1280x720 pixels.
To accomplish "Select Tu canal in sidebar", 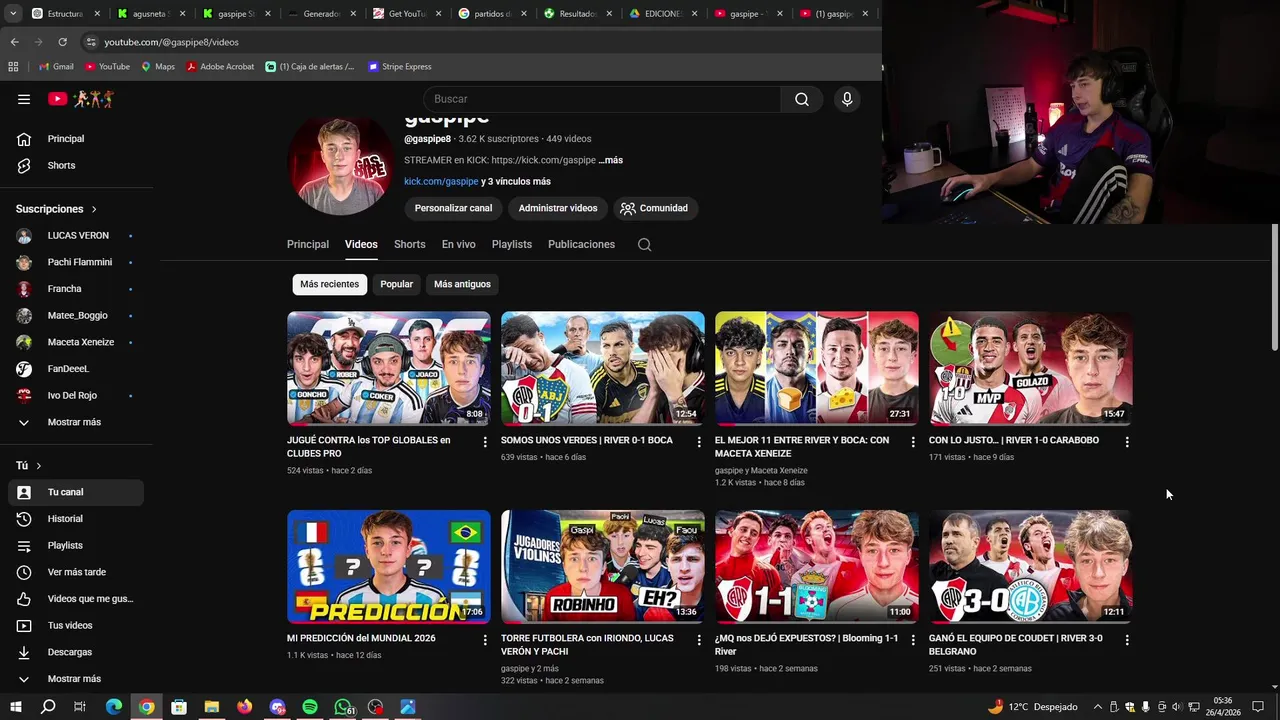I will coord(76,492).
